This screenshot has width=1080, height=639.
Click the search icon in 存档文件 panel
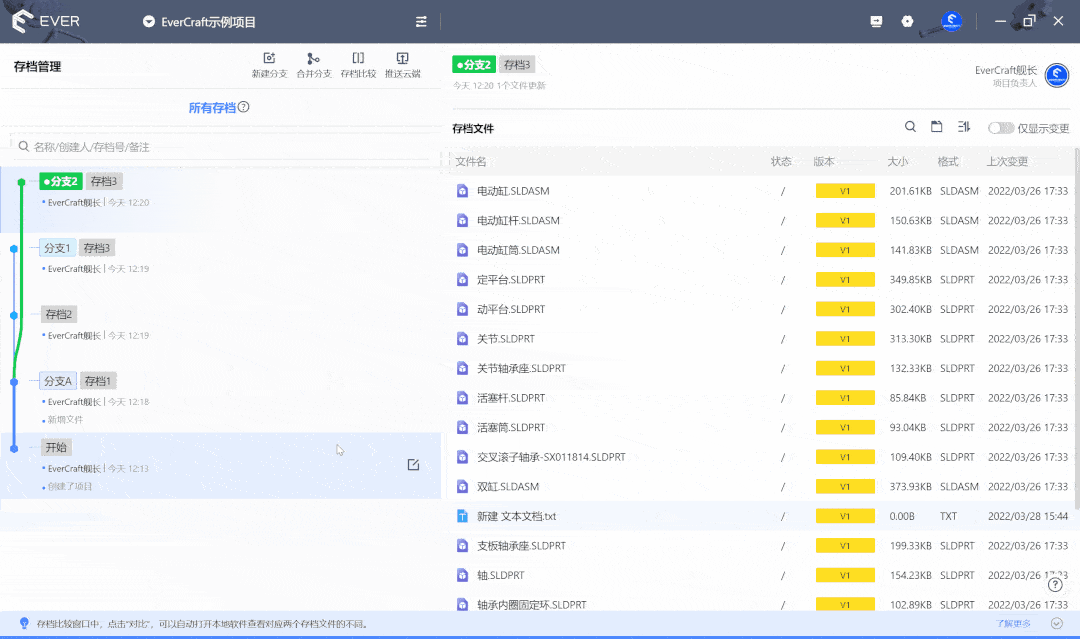[911, 127]
